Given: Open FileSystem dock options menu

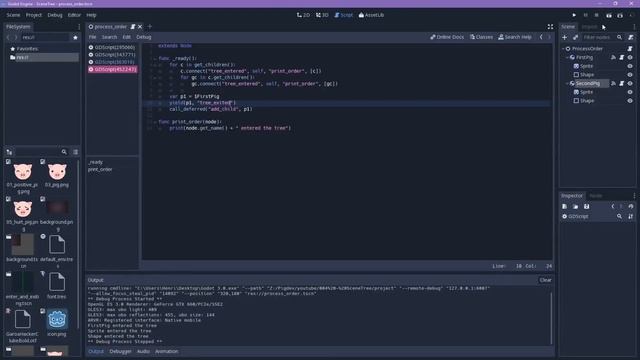Looking at the screenshot, I should pyautogui.click(x=79, y=27).
